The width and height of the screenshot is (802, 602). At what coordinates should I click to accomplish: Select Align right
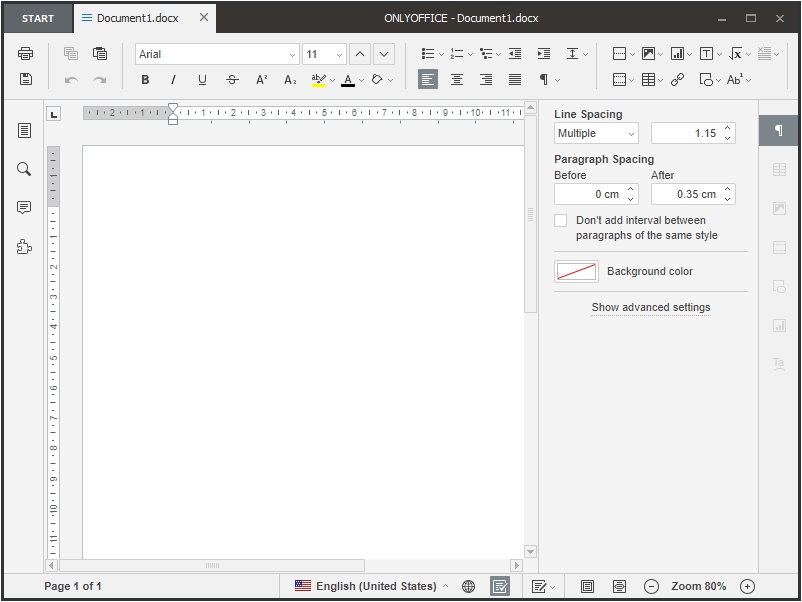tap(486, 80)
